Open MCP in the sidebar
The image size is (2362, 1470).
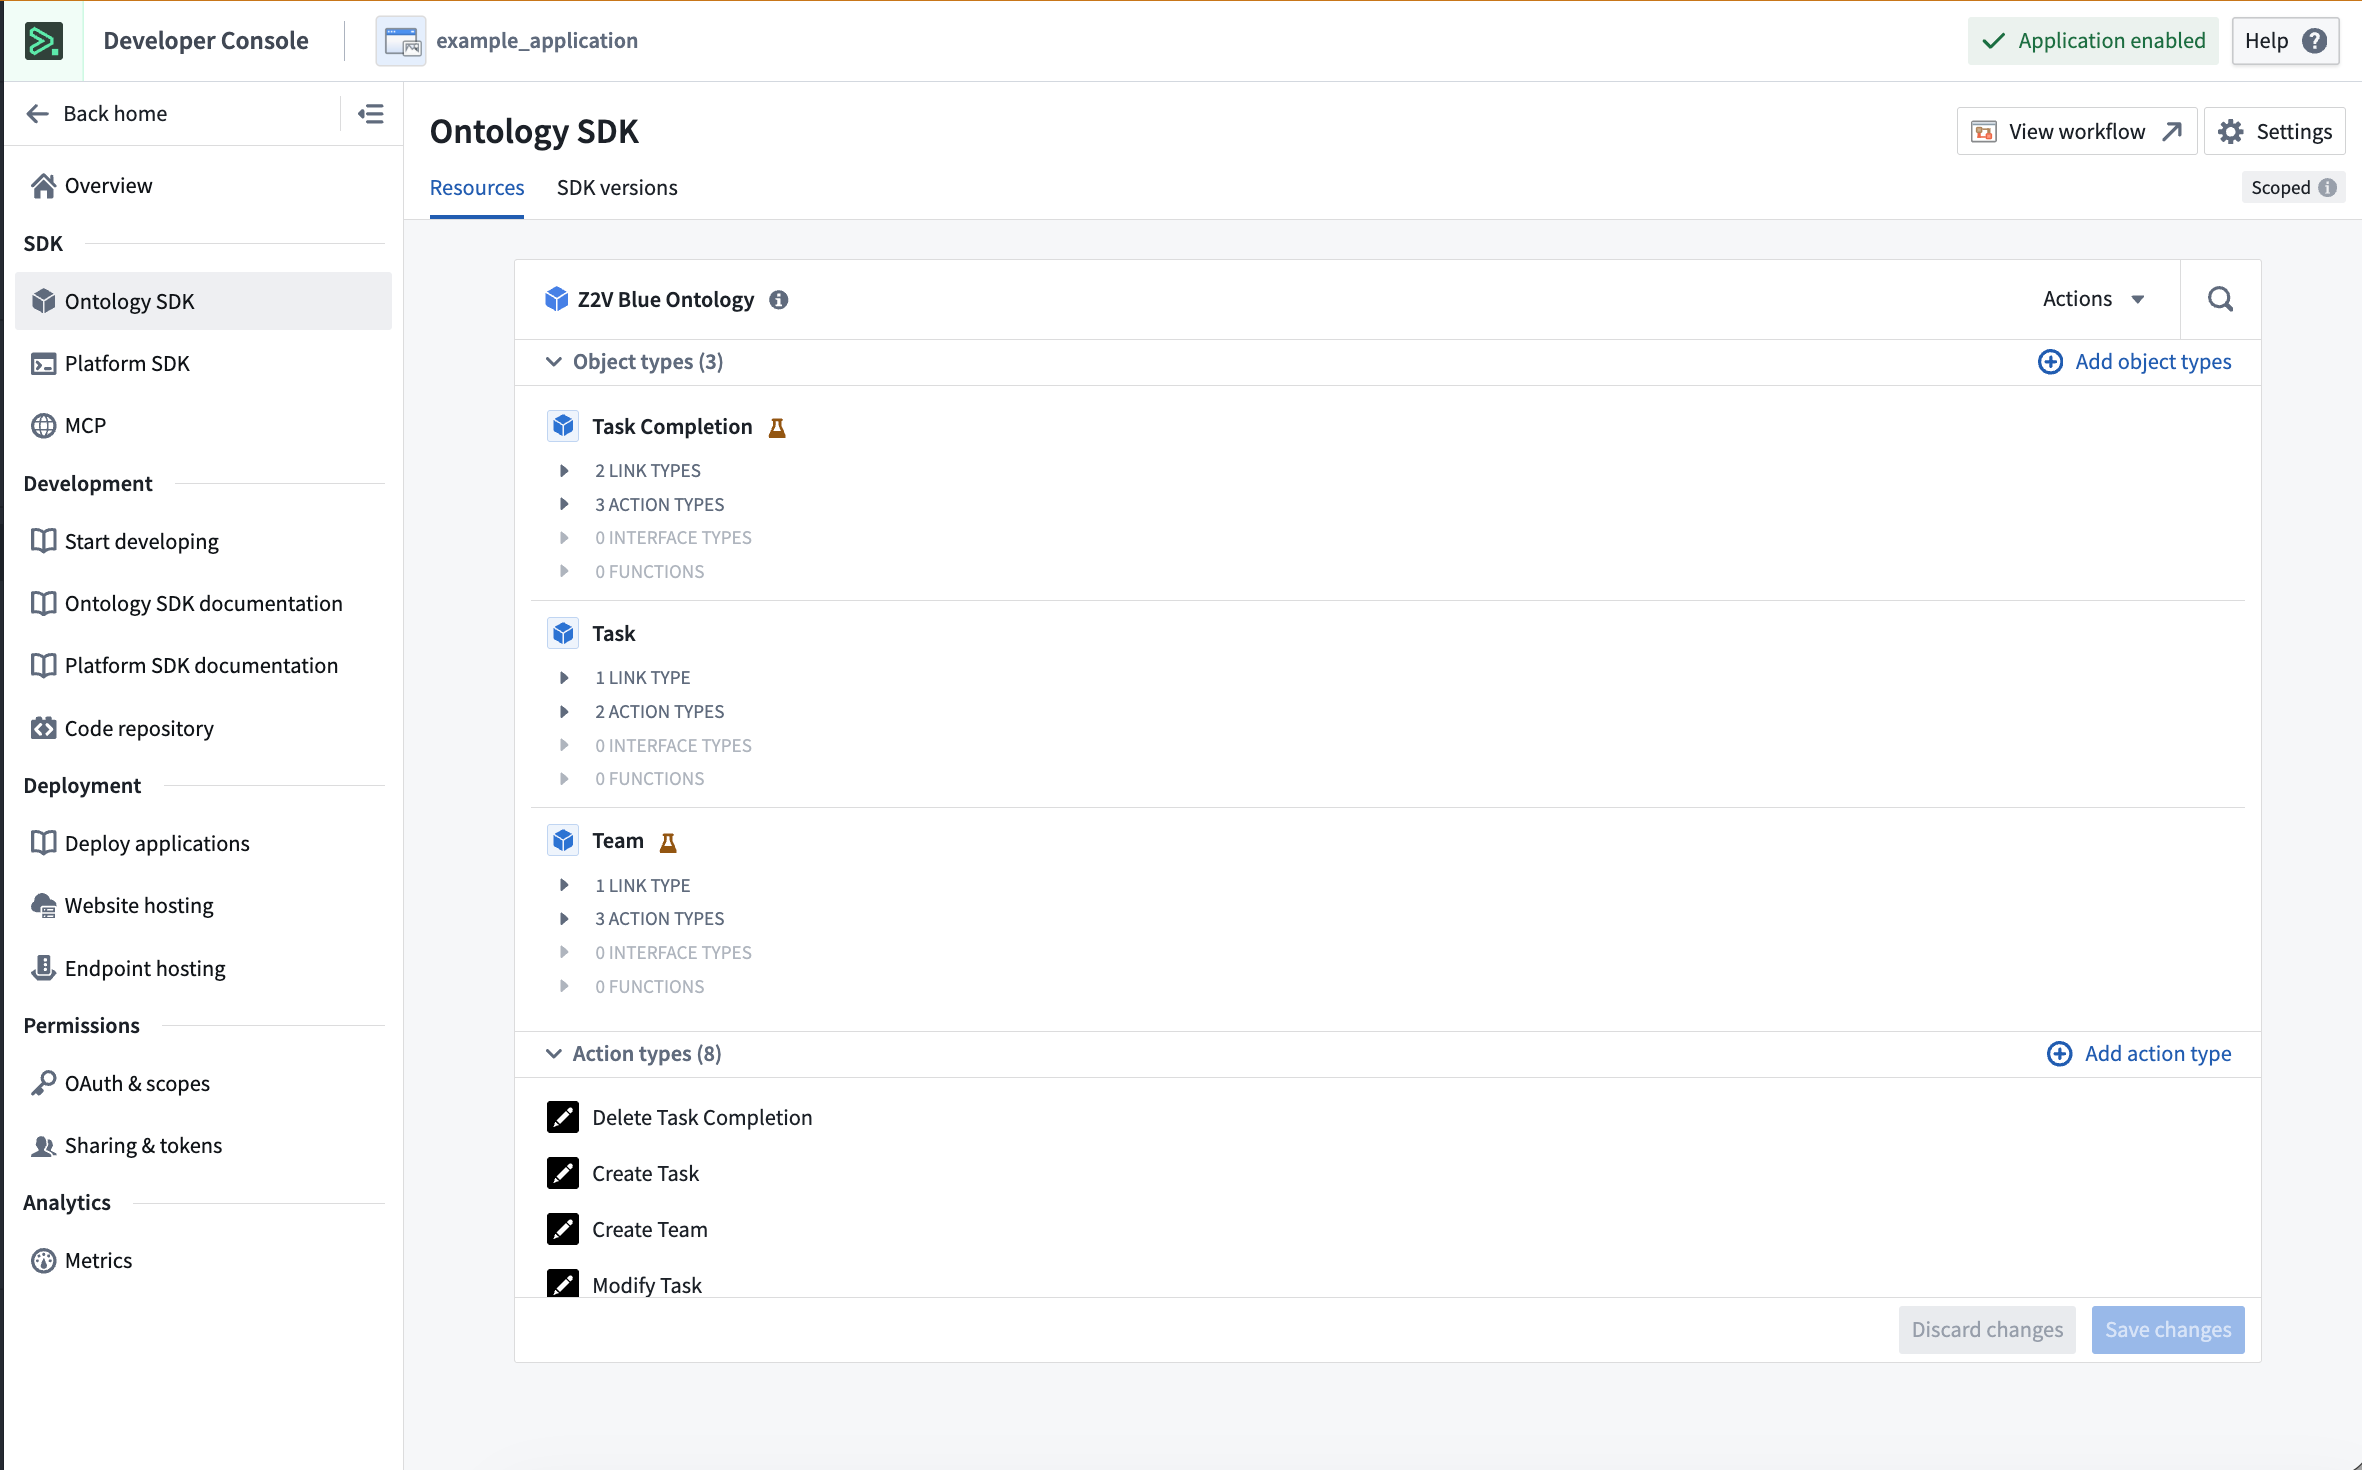coord(203,426)
